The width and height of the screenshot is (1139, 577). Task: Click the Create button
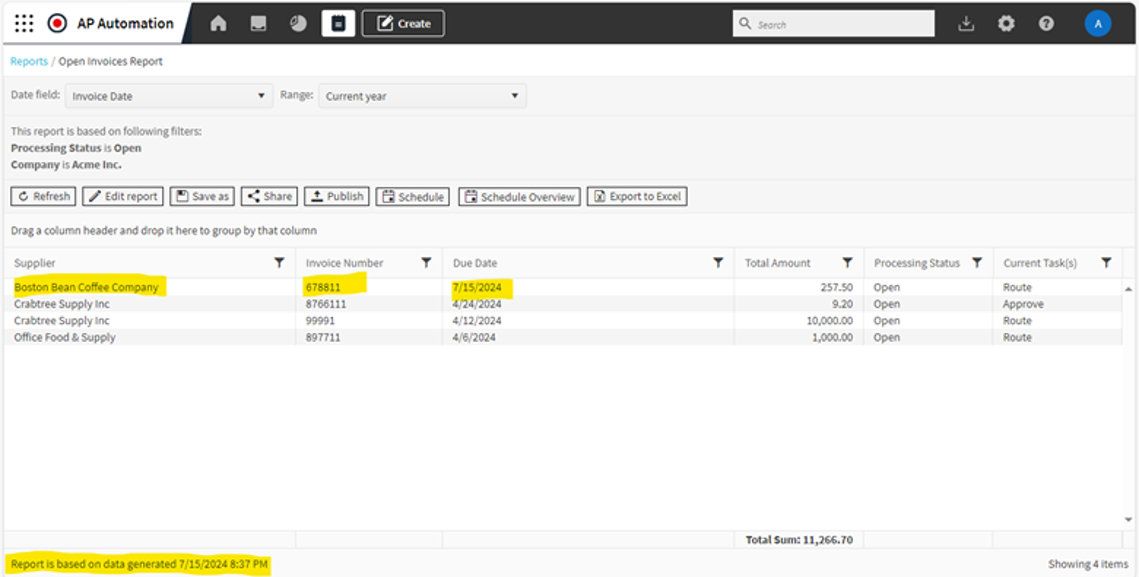[x=403, y=24]
